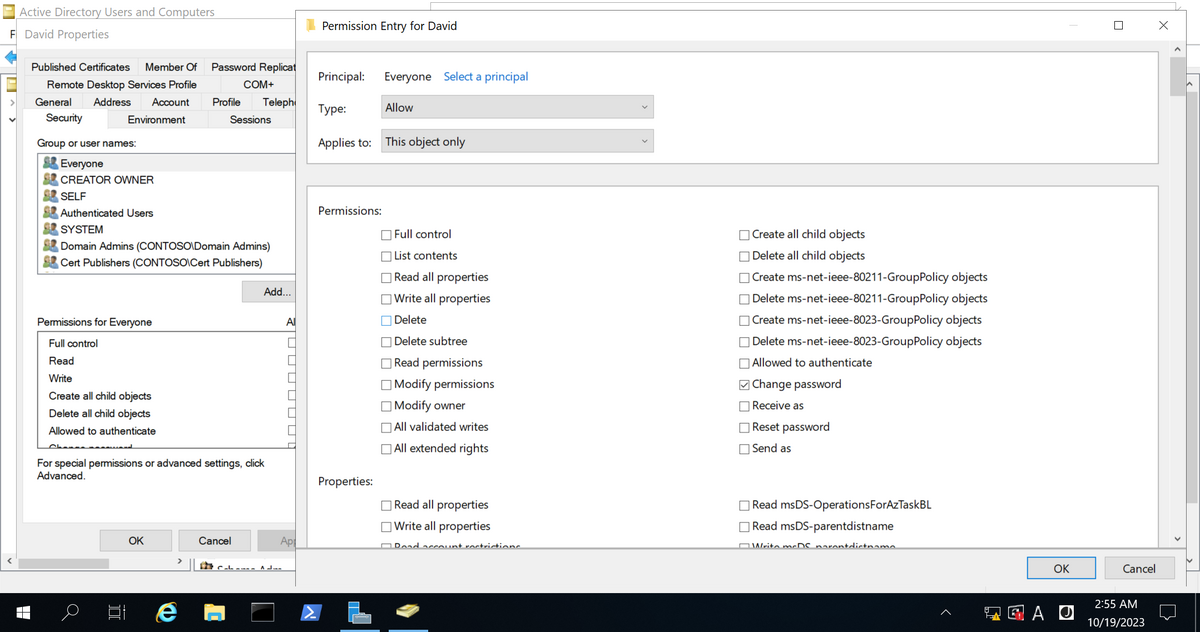Screen dimensions: 1200x632
Task: Open the Environment tab
Action: click(156, 120)
